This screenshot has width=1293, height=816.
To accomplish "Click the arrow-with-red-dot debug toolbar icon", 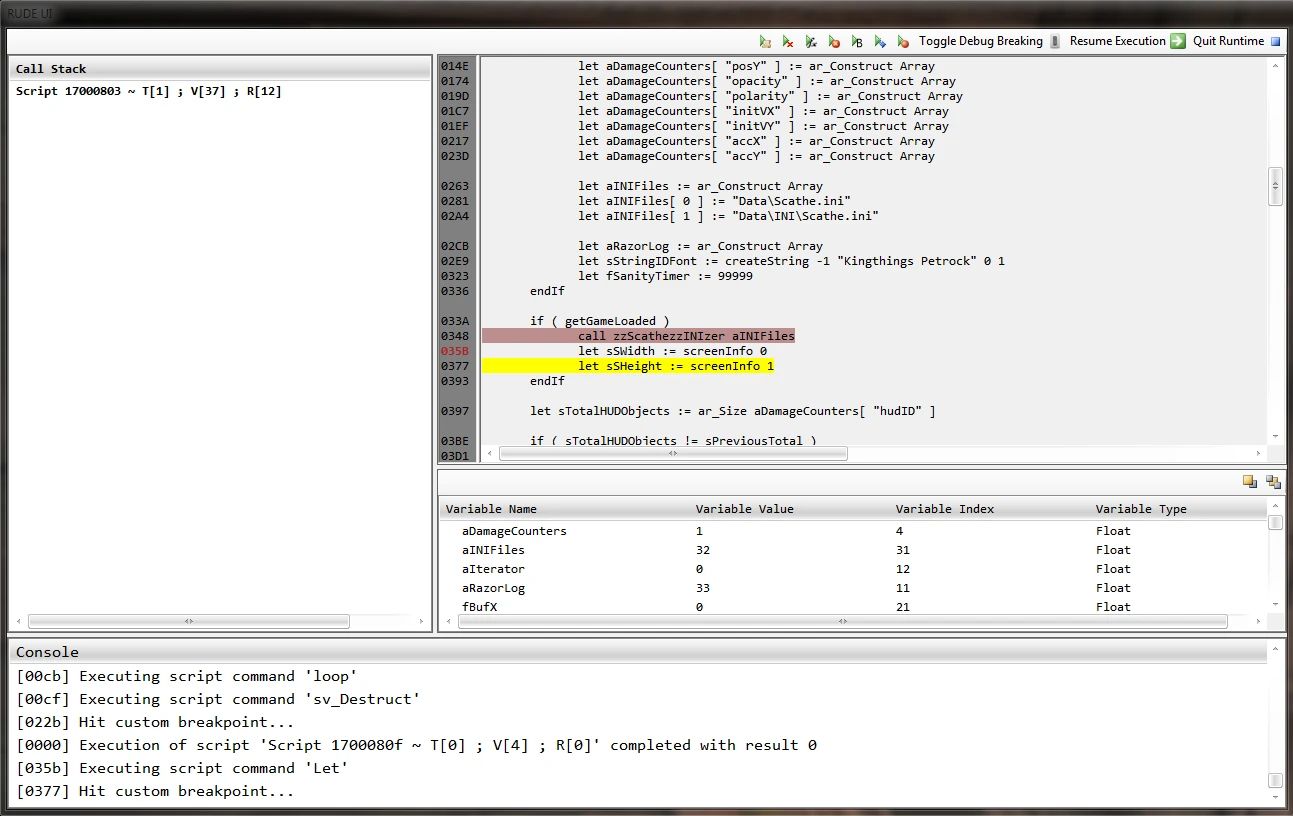I will point(834,41).
